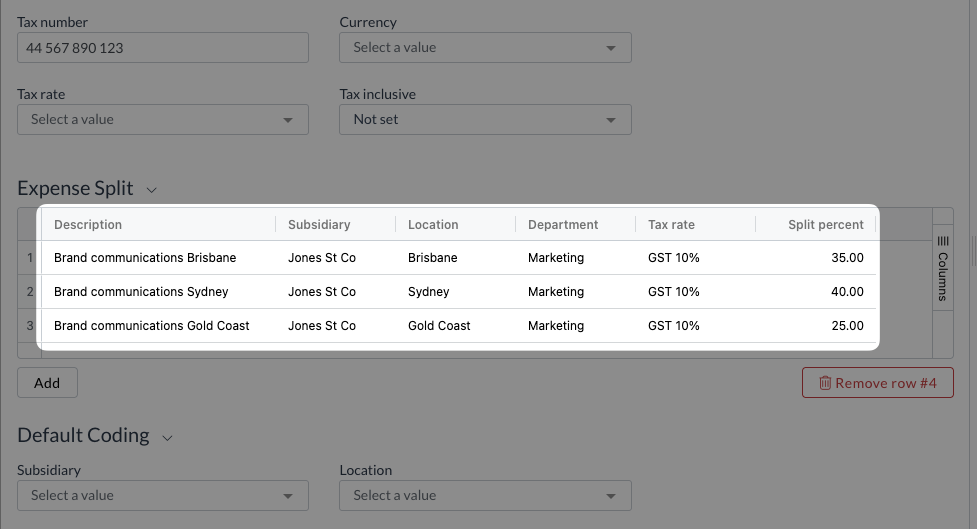Screen dimensions: 977x529
Task: Click trash icon in Remove row button
Action: (x=825, y=383)
